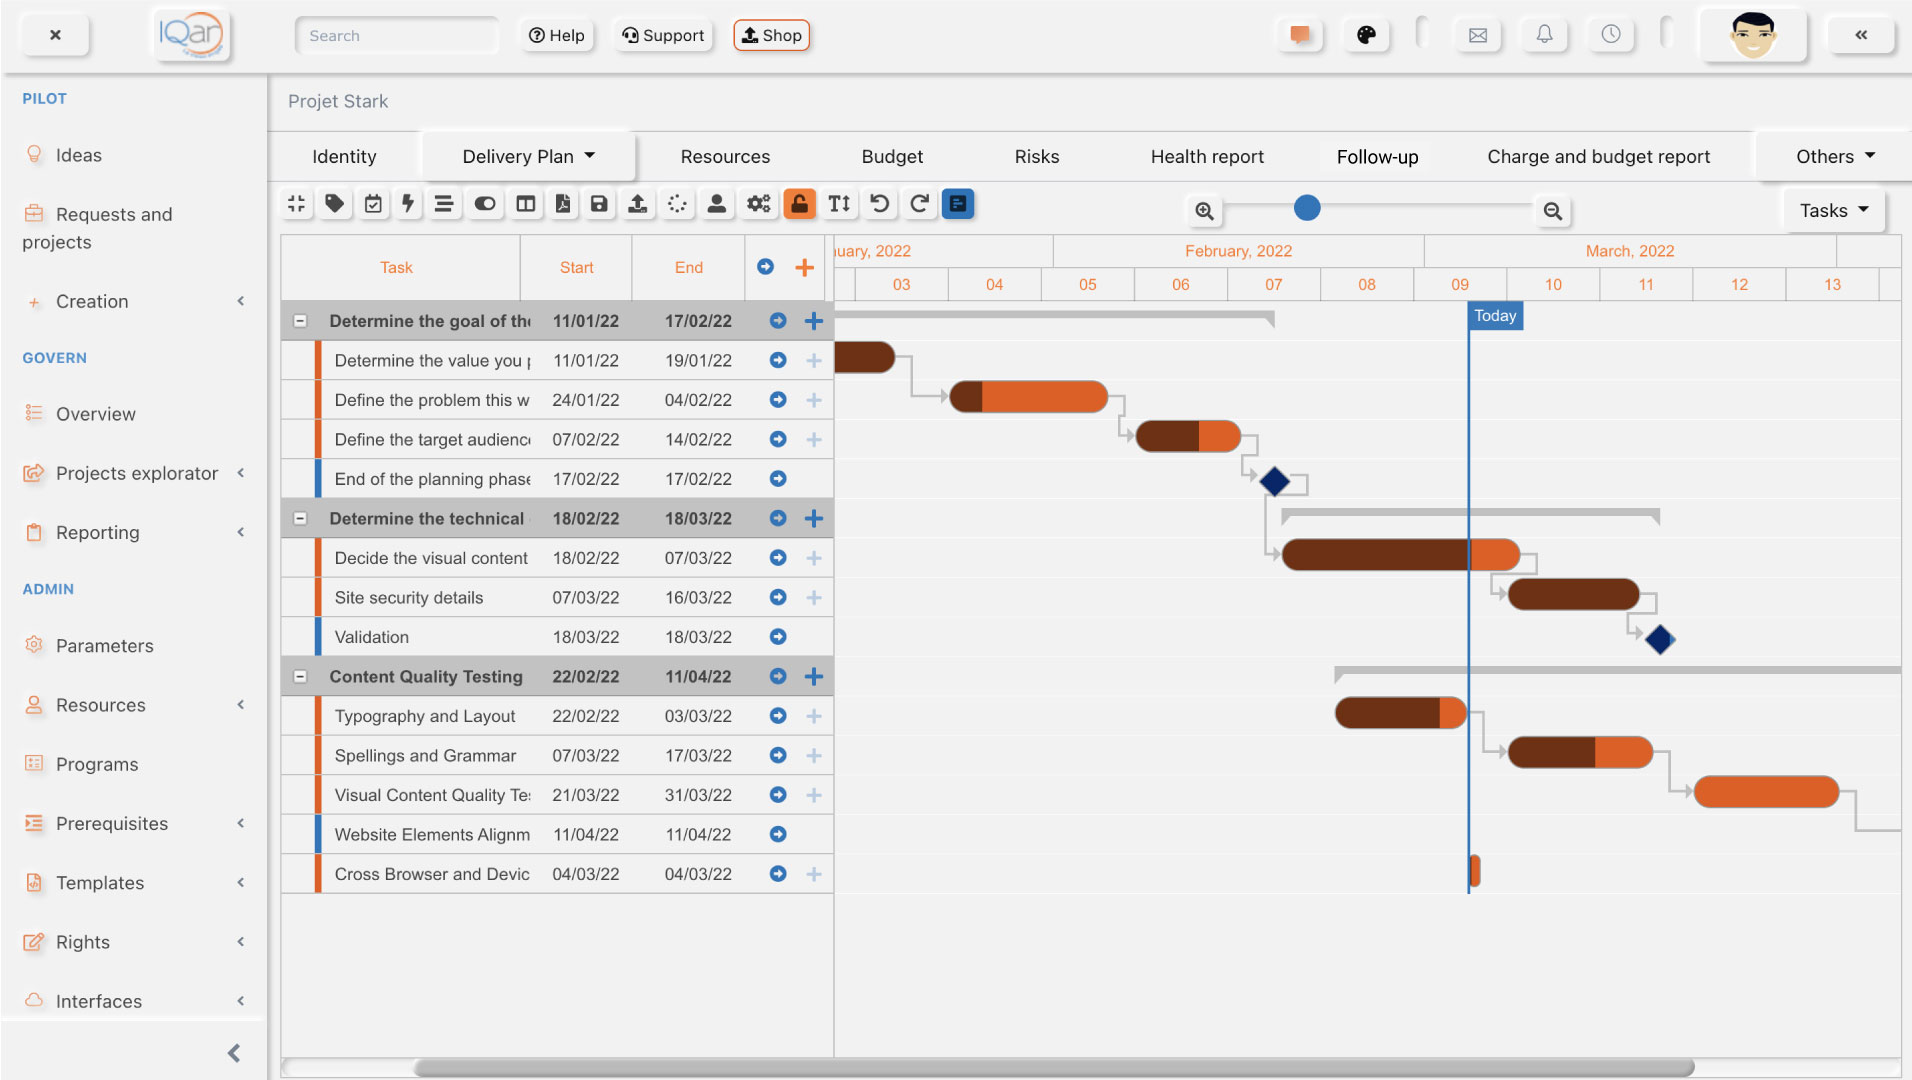Open the gears settings toolbar icon
The image size is (1912, 1080).
pos(758,204)
